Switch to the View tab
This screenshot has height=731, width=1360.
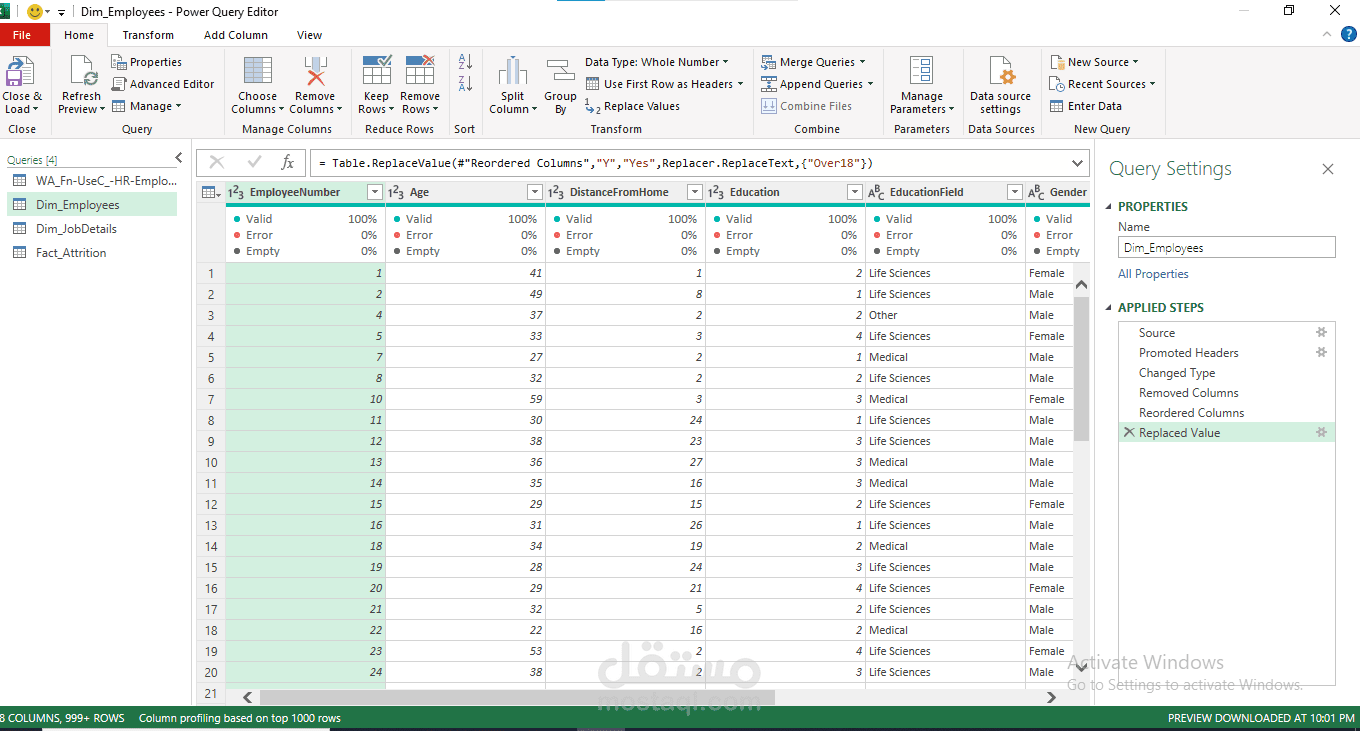tap(309, 35)
